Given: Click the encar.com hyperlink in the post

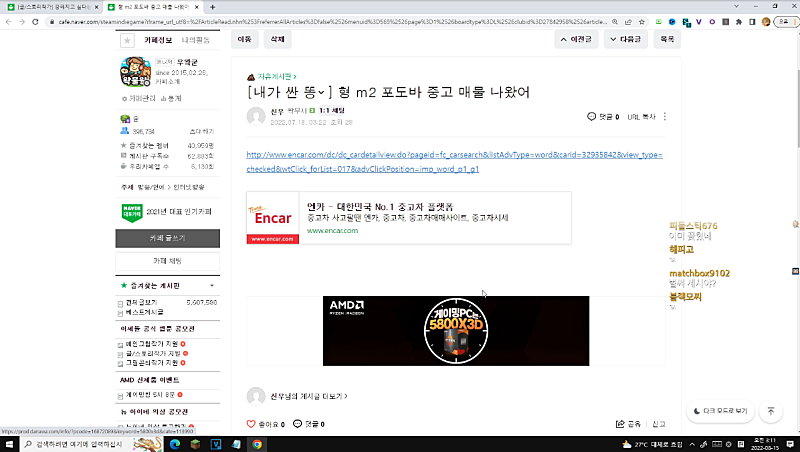Looking at the screenshot, I should [x=455, y=162].
